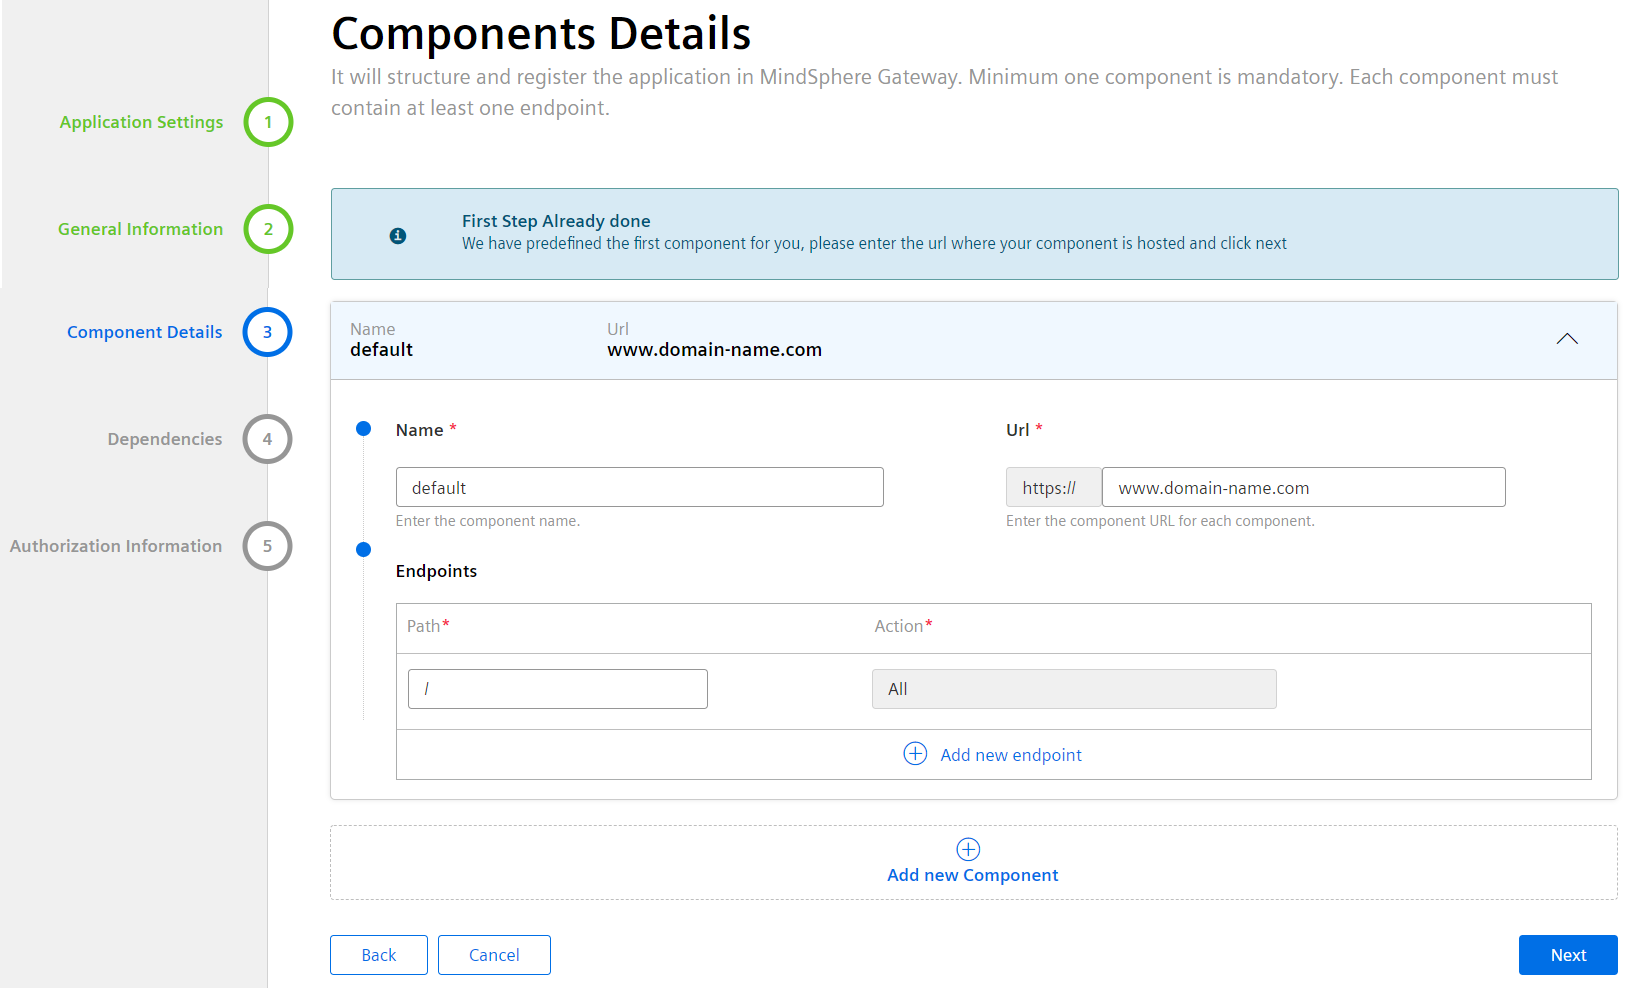Click step 4 circle for Dependencies

coord(267,439)
